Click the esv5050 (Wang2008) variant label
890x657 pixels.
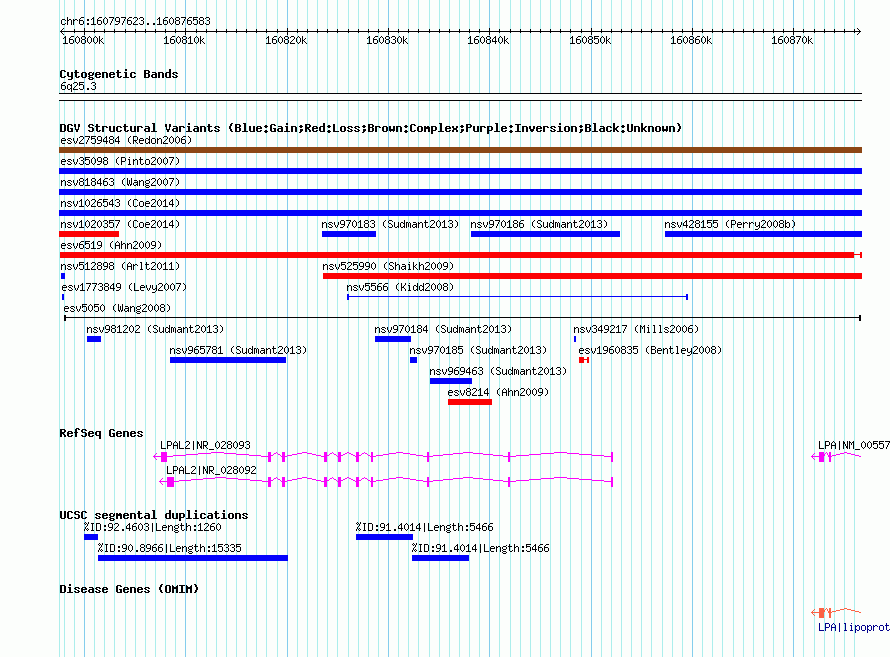(x=117, y=308)
